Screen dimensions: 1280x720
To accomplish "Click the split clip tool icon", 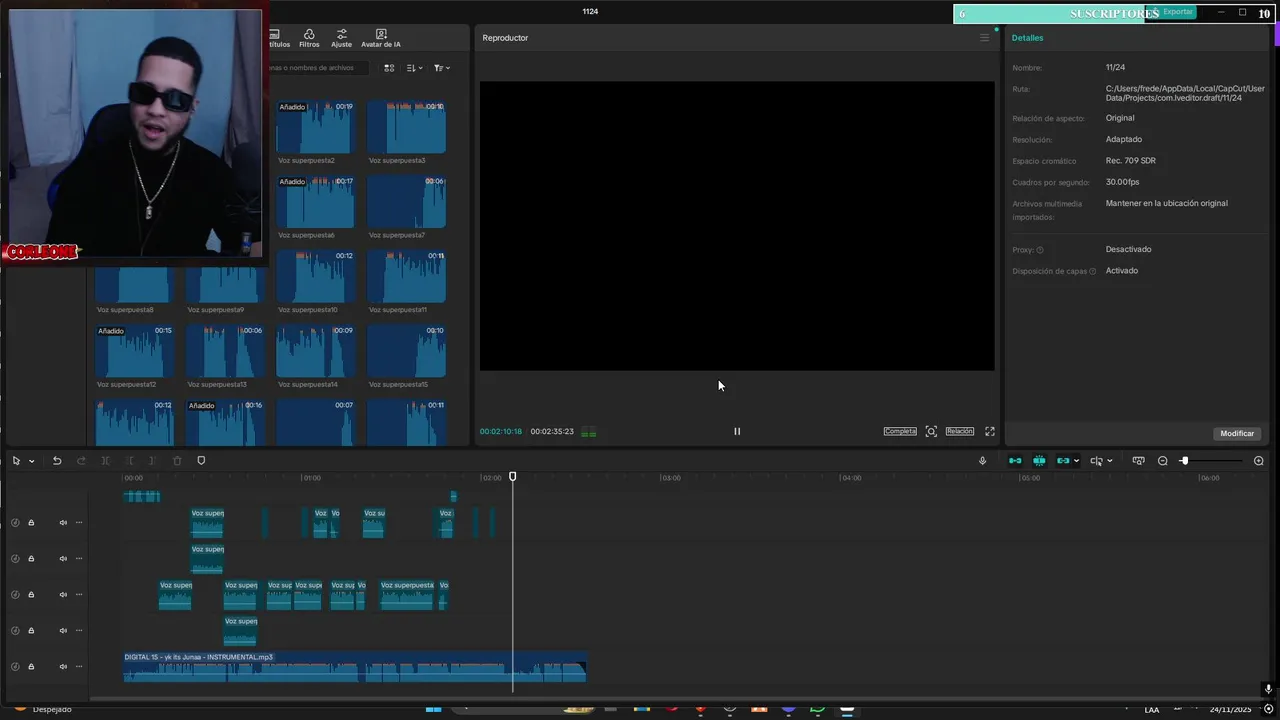I will pyautogui.click(x=105, y=461).
